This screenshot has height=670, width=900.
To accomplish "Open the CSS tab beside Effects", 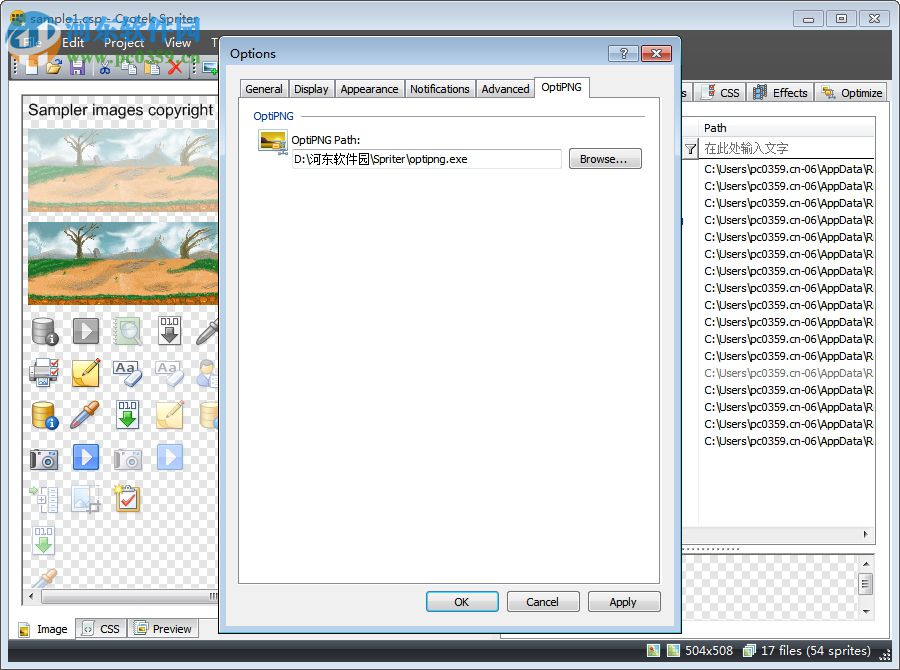I will click(720, 92).
